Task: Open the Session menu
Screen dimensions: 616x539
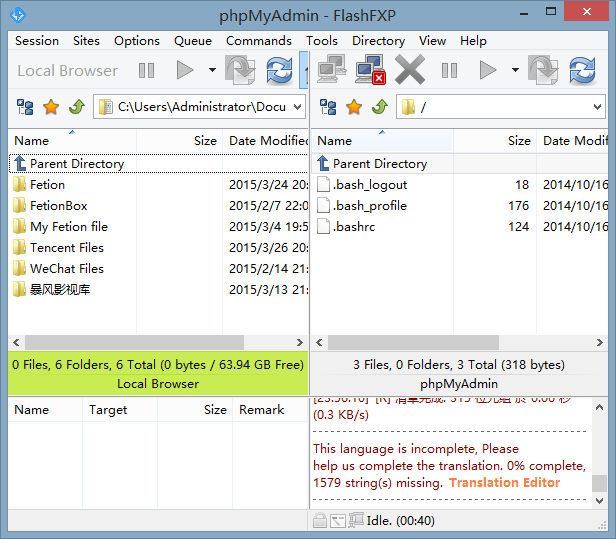Action: [x=37, y=41]
